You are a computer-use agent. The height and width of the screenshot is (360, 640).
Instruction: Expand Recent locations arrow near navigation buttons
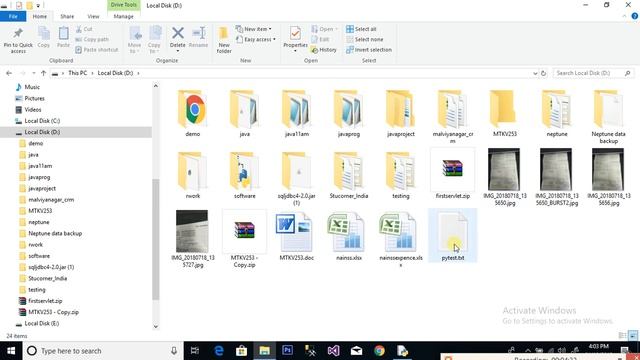tap(33, 73)
